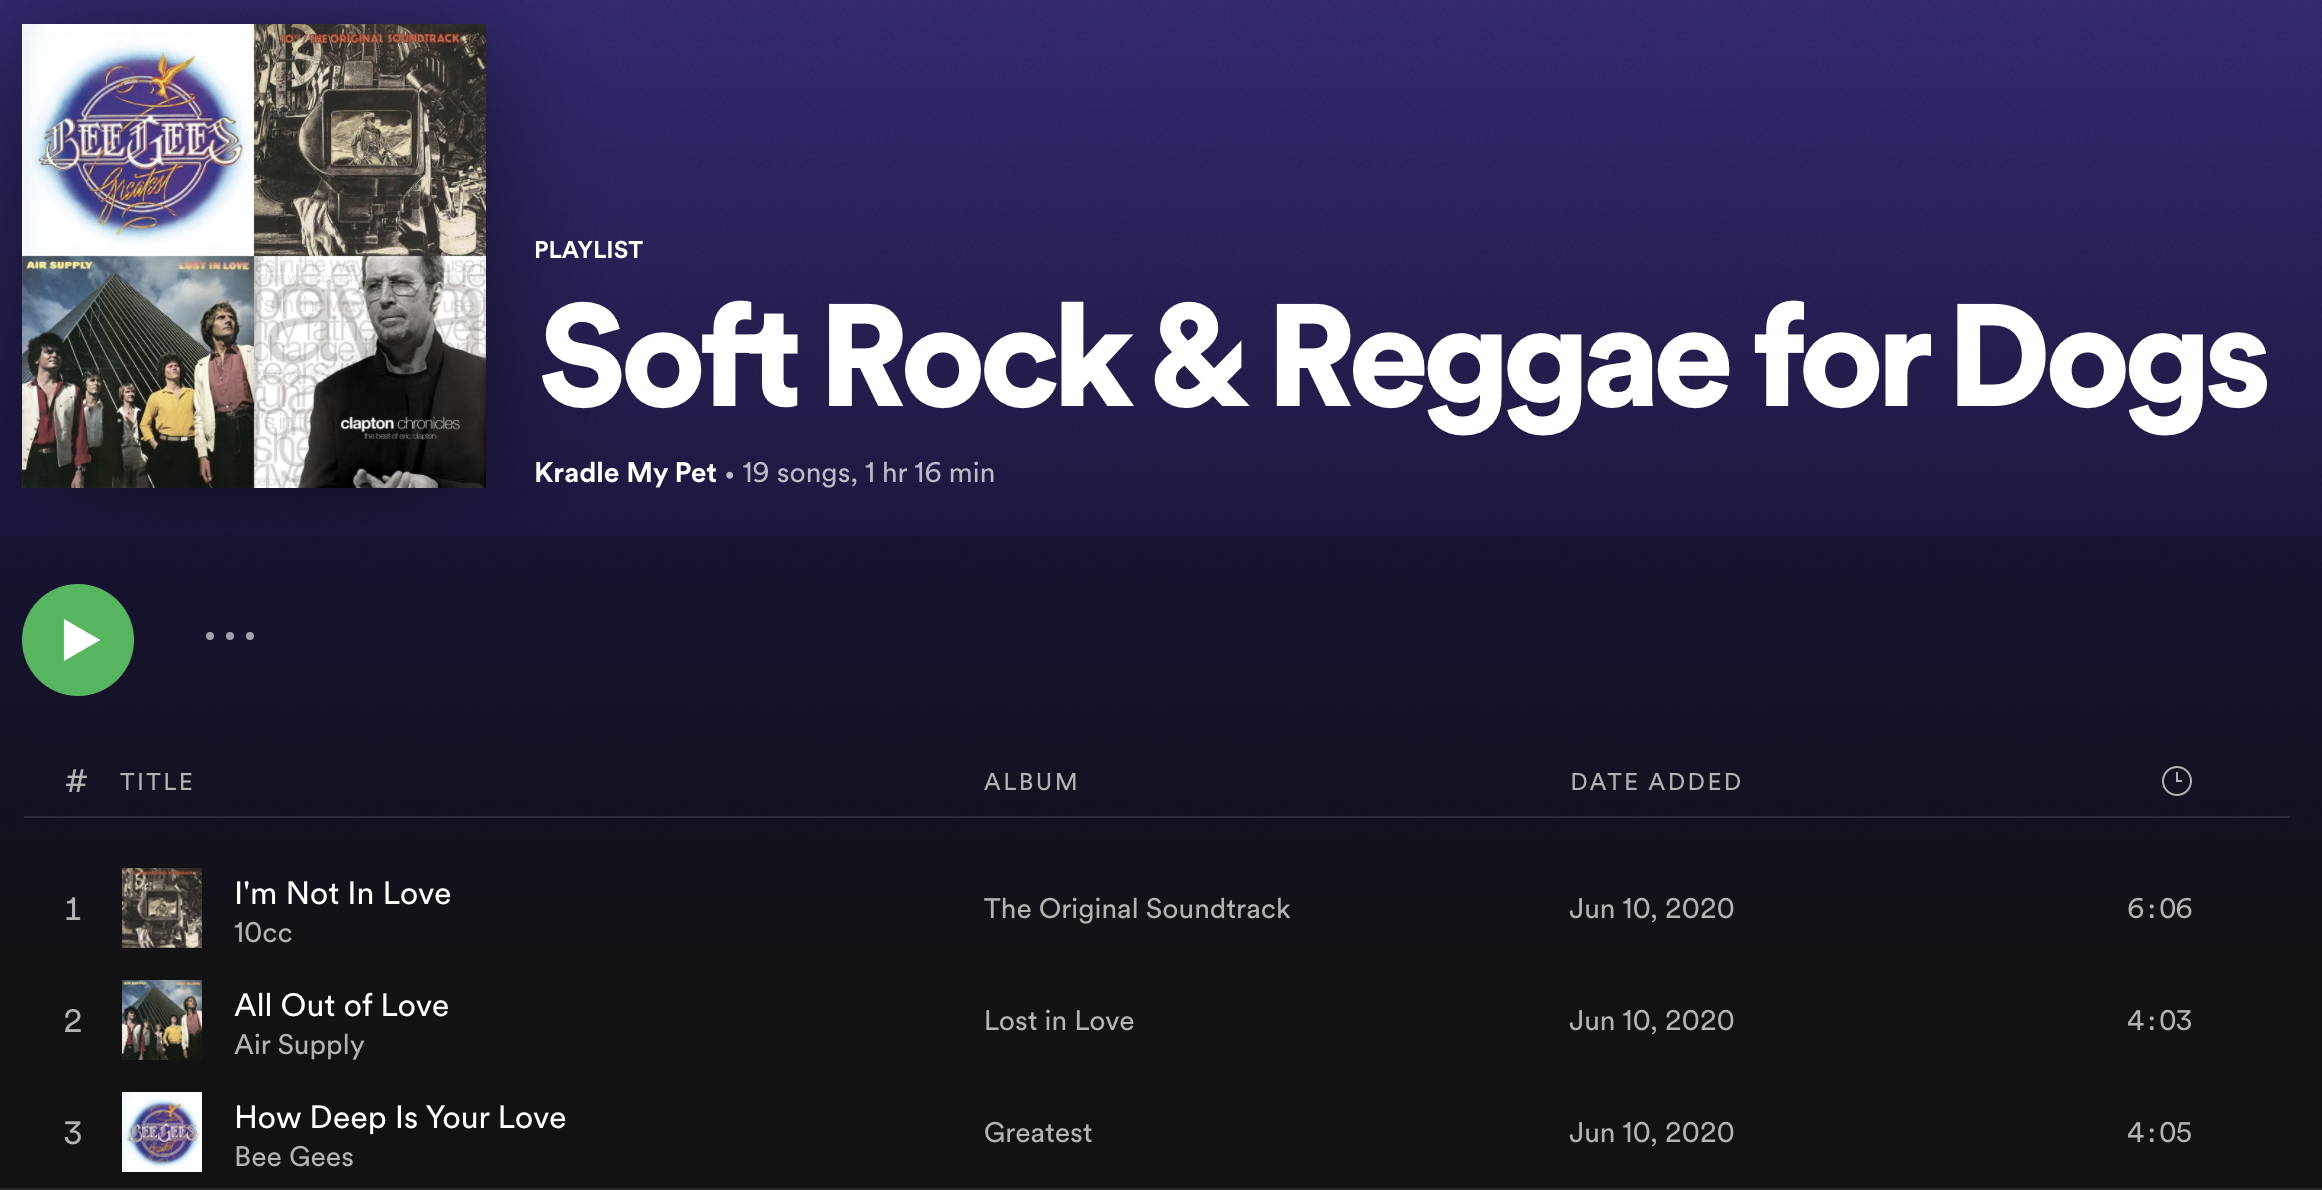Viewport: 2322px width, 1190px height.
Task: Click the I'm Not In Love album thumbnail
Action: (x=162, y=908)
